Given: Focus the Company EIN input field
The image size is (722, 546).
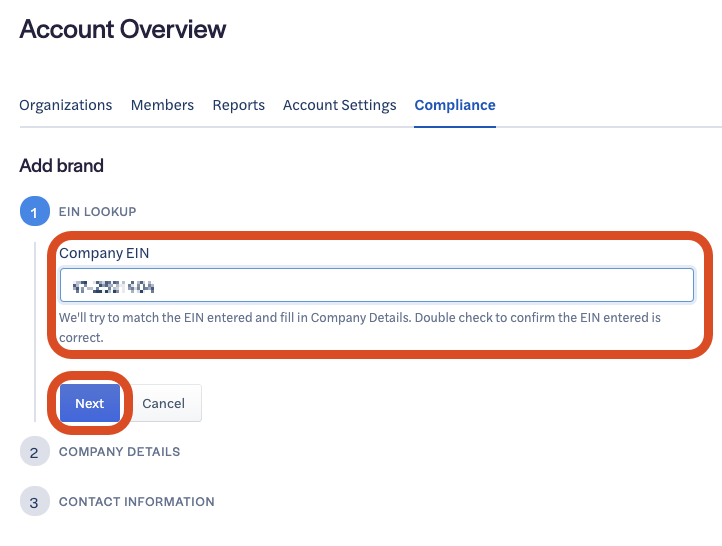Looking at the screenshot, I should (x=376, y=285).
